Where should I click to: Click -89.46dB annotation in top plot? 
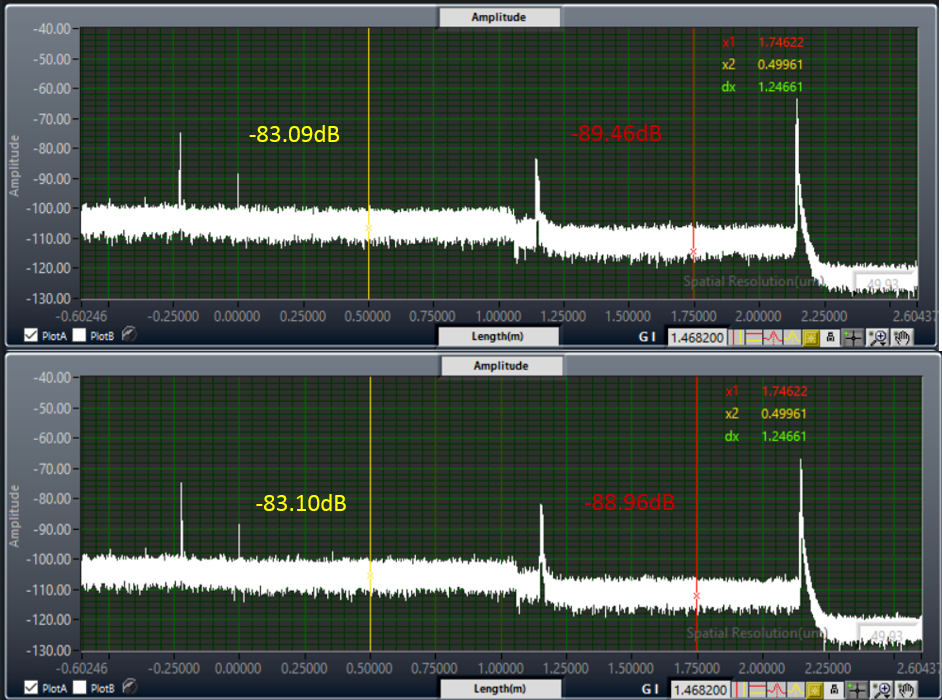coord(616,133)
